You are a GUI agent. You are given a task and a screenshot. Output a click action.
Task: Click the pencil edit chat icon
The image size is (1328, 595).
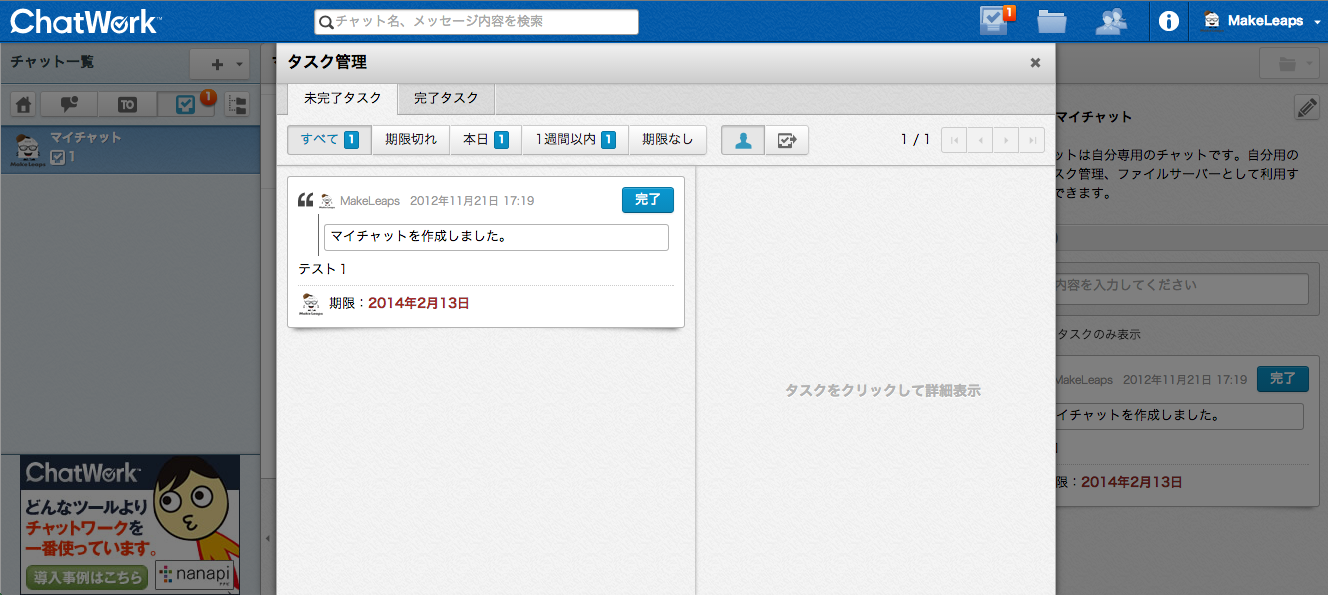pyautogui.click(x=1307, y=108)
